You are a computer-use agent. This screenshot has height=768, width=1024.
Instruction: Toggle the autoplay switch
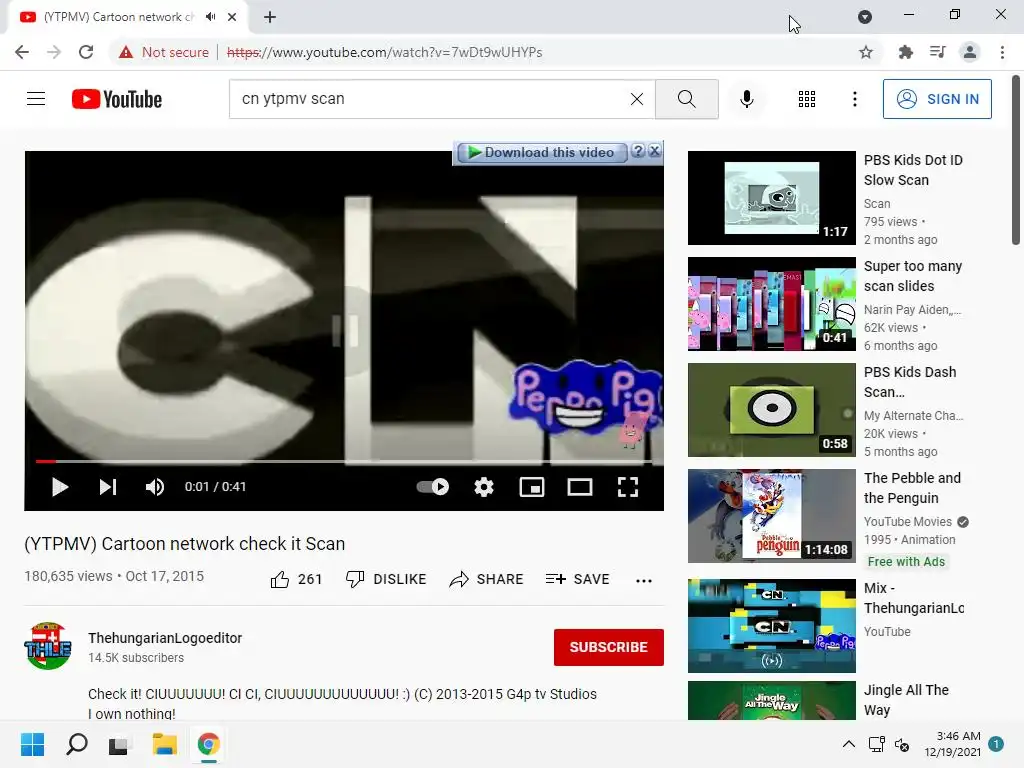[432, 487]
